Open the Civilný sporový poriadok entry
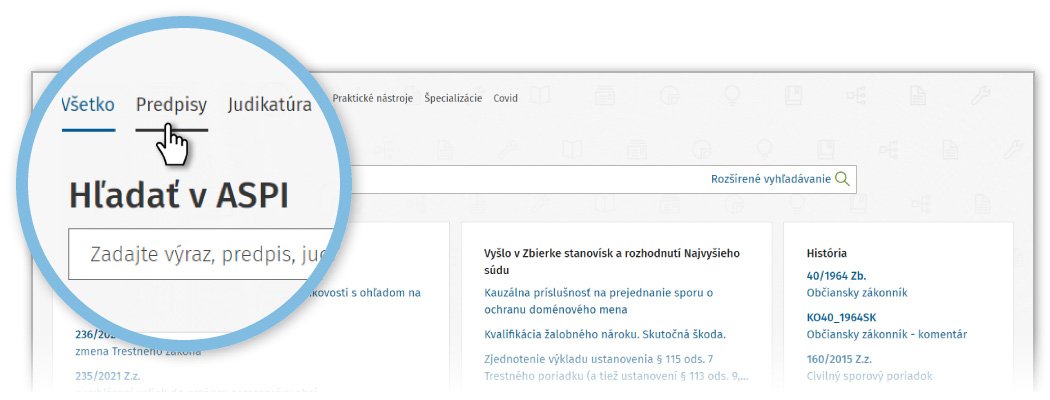The height and width of the screenshot is (400, 1050). pos(869,376)
